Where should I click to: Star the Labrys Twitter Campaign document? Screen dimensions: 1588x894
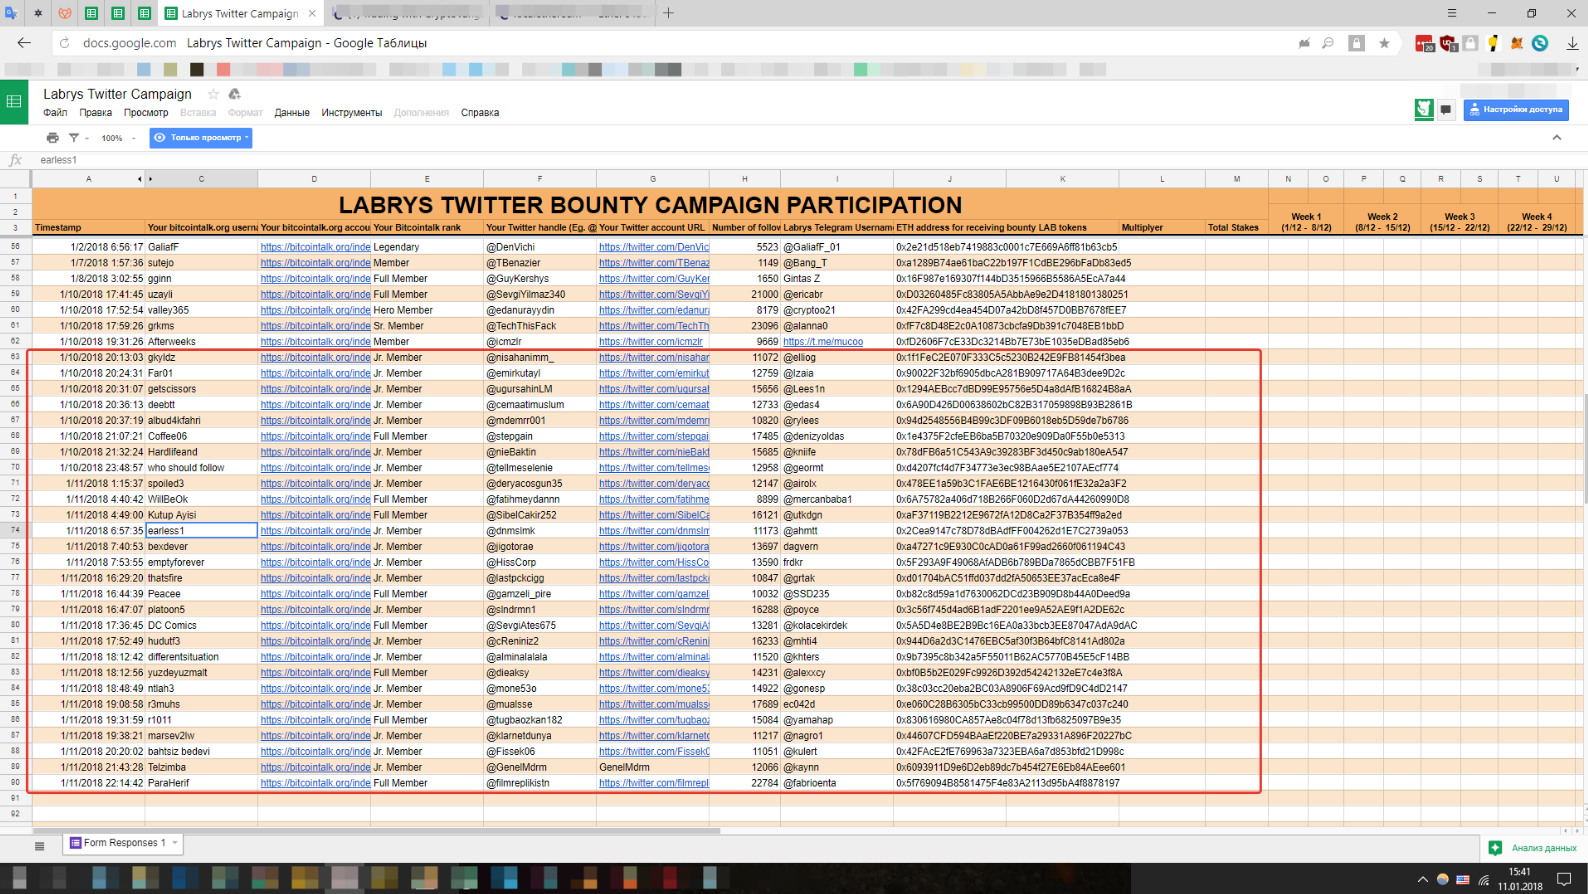[x=213, y=94]
